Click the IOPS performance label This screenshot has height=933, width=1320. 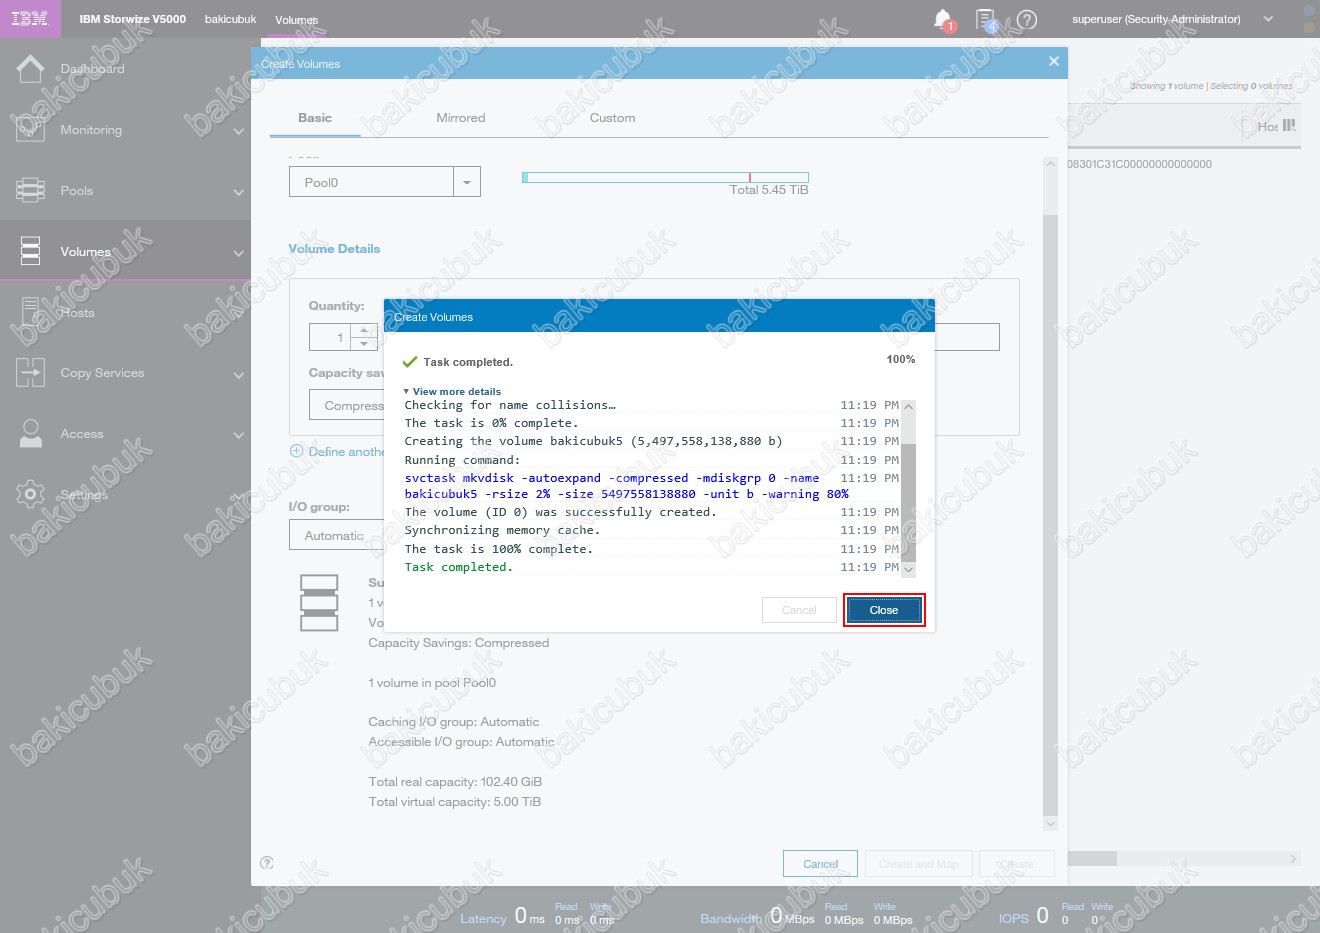tap(1014, 918)
